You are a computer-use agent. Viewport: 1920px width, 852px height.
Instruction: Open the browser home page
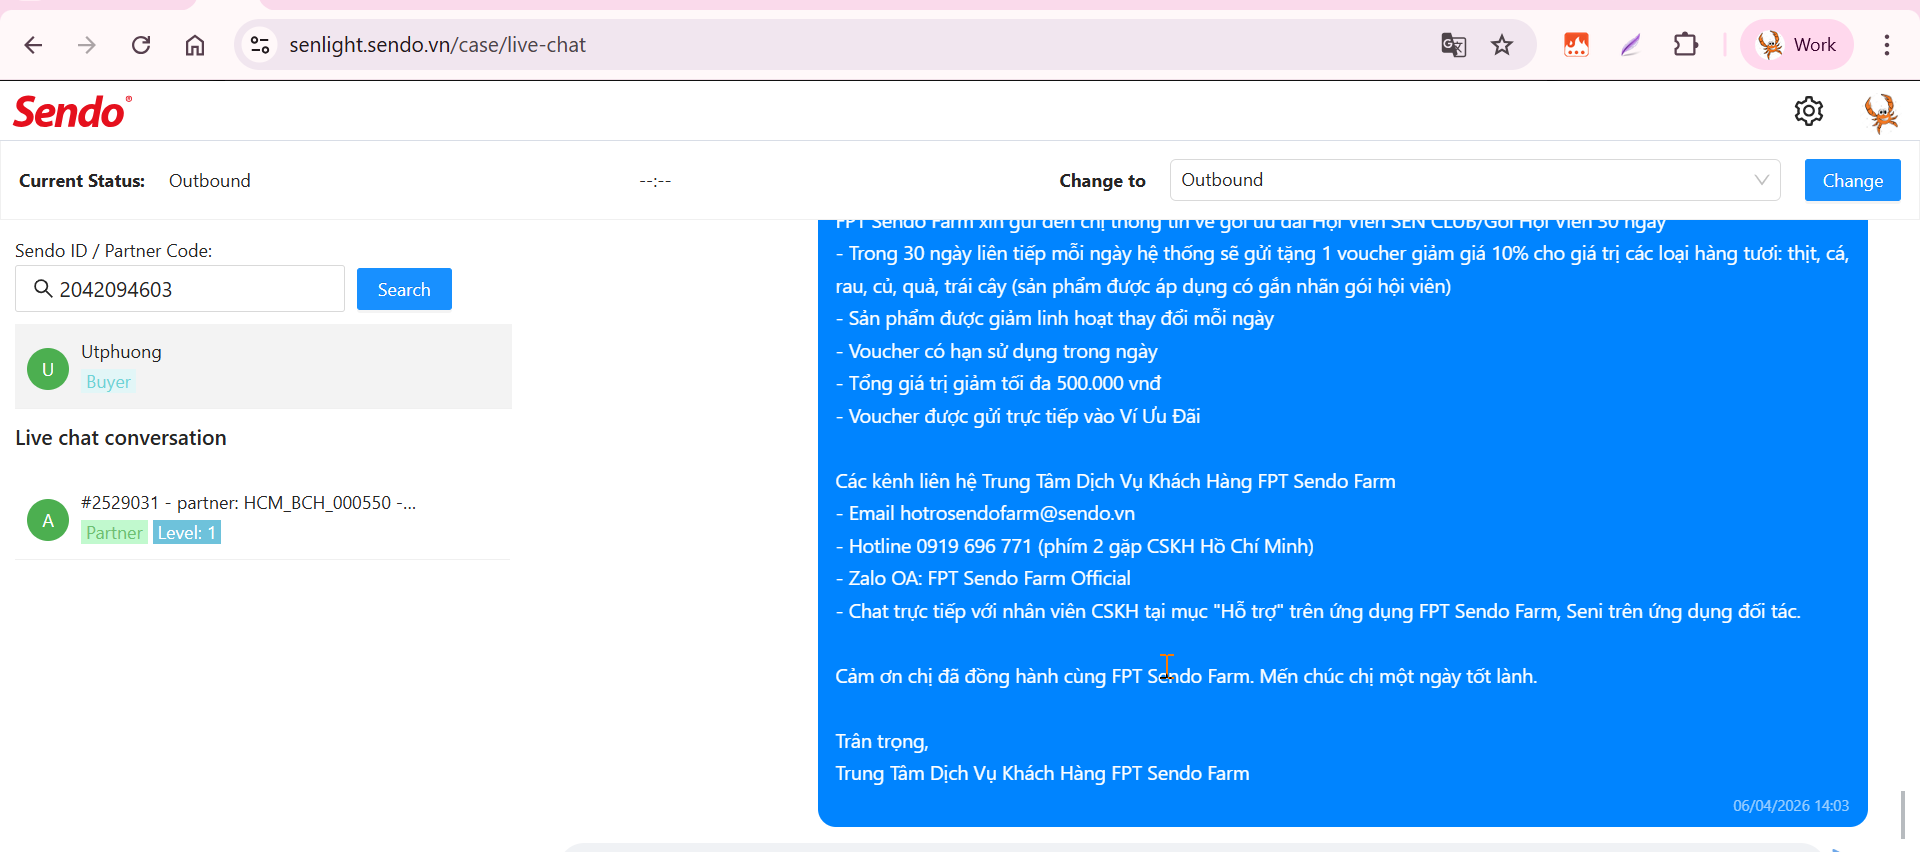(x=195, y=45)
